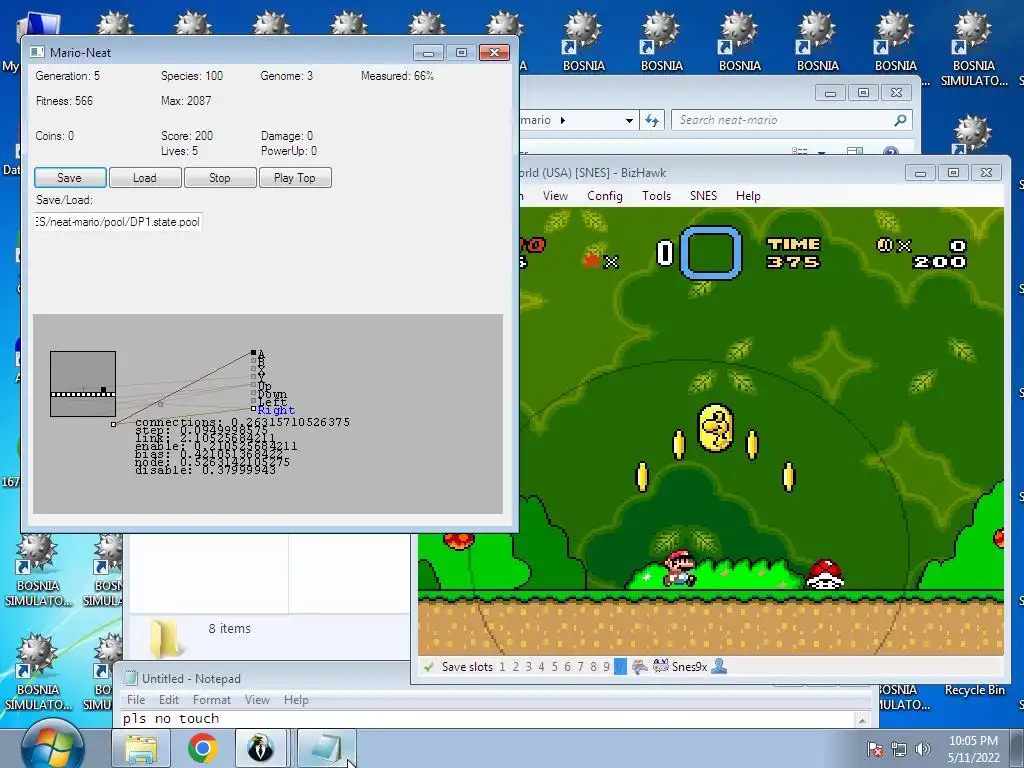Click the Measured: 66% label

pos(397,76)
